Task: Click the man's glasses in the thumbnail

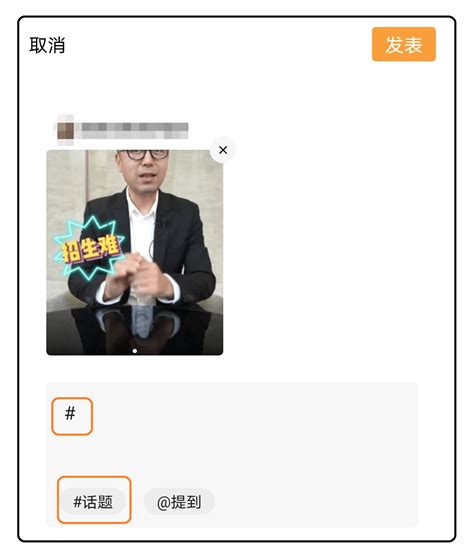Action: click(146, 154)
